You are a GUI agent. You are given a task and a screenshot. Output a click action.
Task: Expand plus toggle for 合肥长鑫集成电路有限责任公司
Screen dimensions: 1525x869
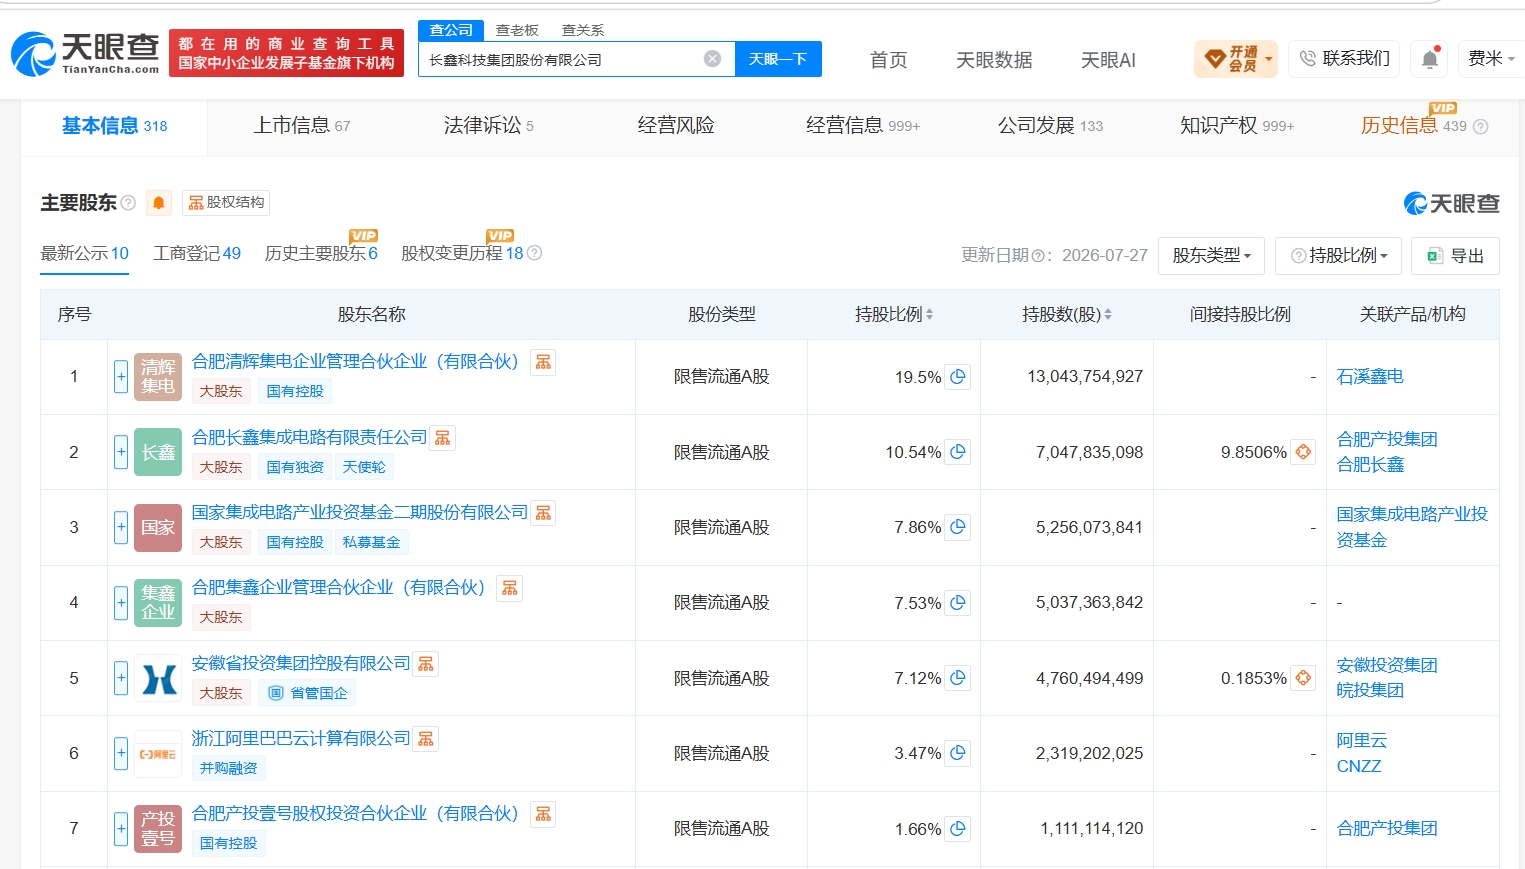(121, 452)
